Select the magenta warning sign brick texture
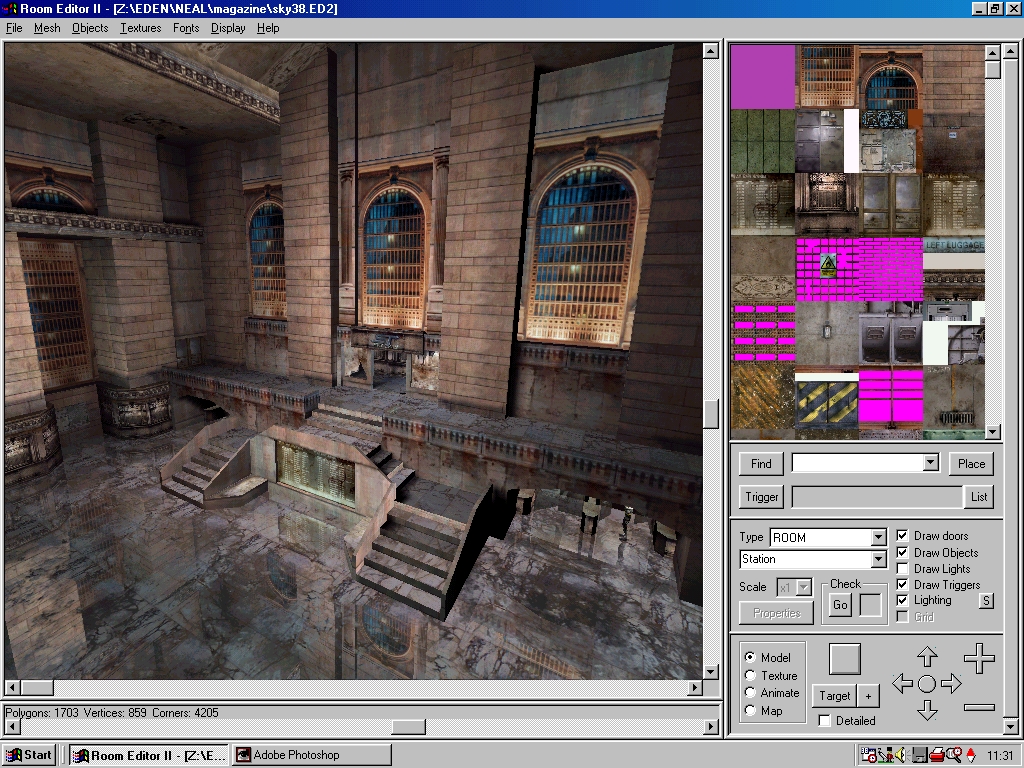The width and height of the screenshot is (1024, 768). [x=827, y=270]
